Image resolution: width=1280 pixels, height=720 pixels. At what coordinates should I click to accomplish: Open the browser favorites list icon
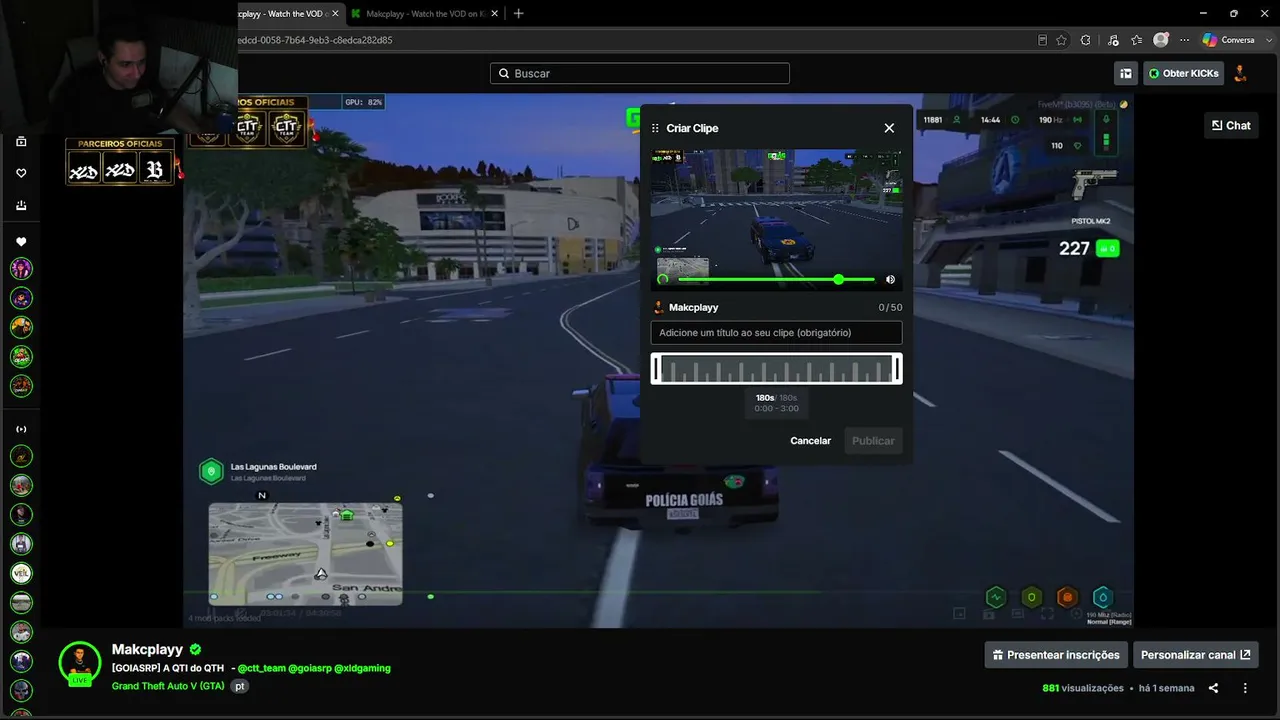[1137, 40]
